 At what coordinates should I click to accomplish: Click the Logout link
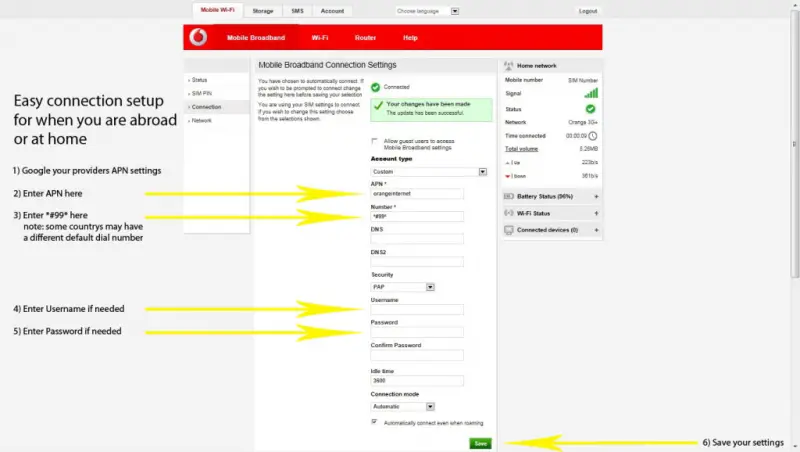(588, 11)
